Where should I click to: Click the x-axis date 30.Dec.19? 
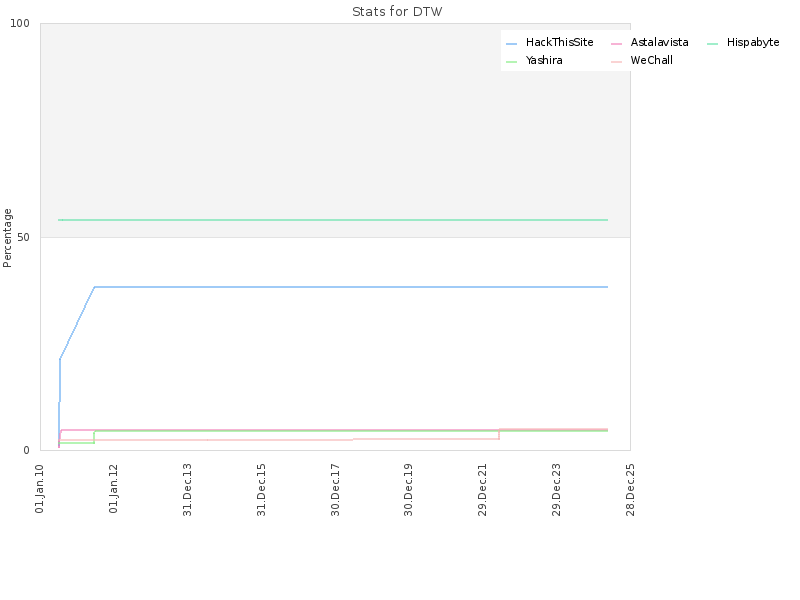(408, 490)
